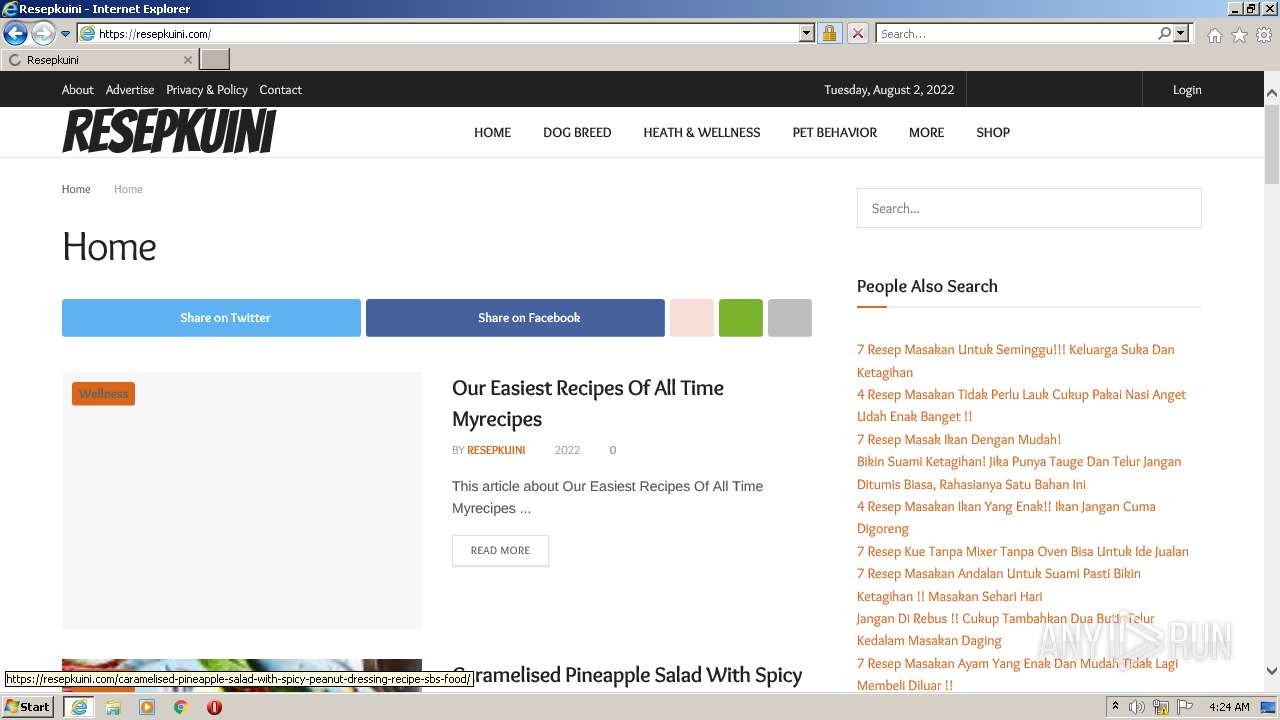Viewport: 1280px width, 720px height.
Task: Close the Resepkuini tab
Action: (187, 60)
